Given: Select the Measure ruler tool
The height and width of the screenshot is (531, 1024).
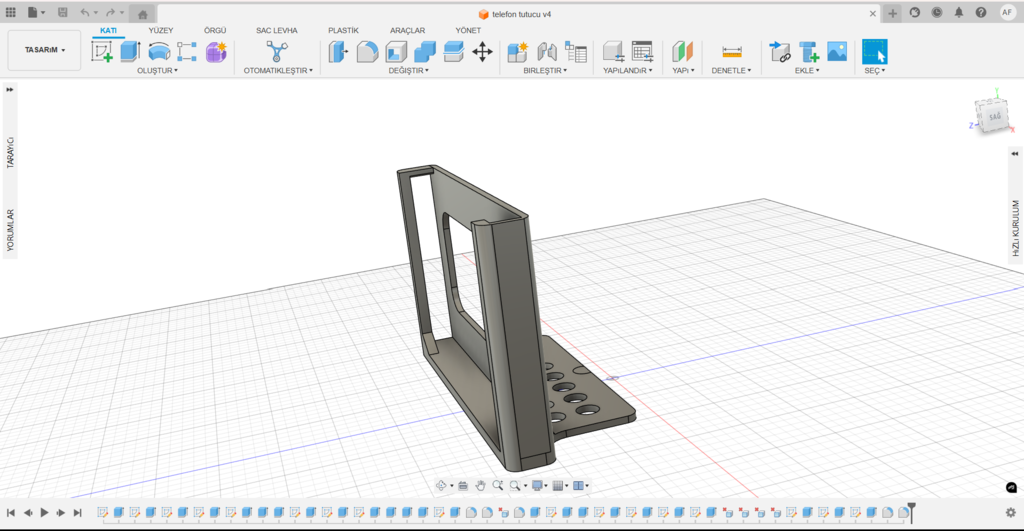Looking at the screenshot, I should click(x=731, y=52).
